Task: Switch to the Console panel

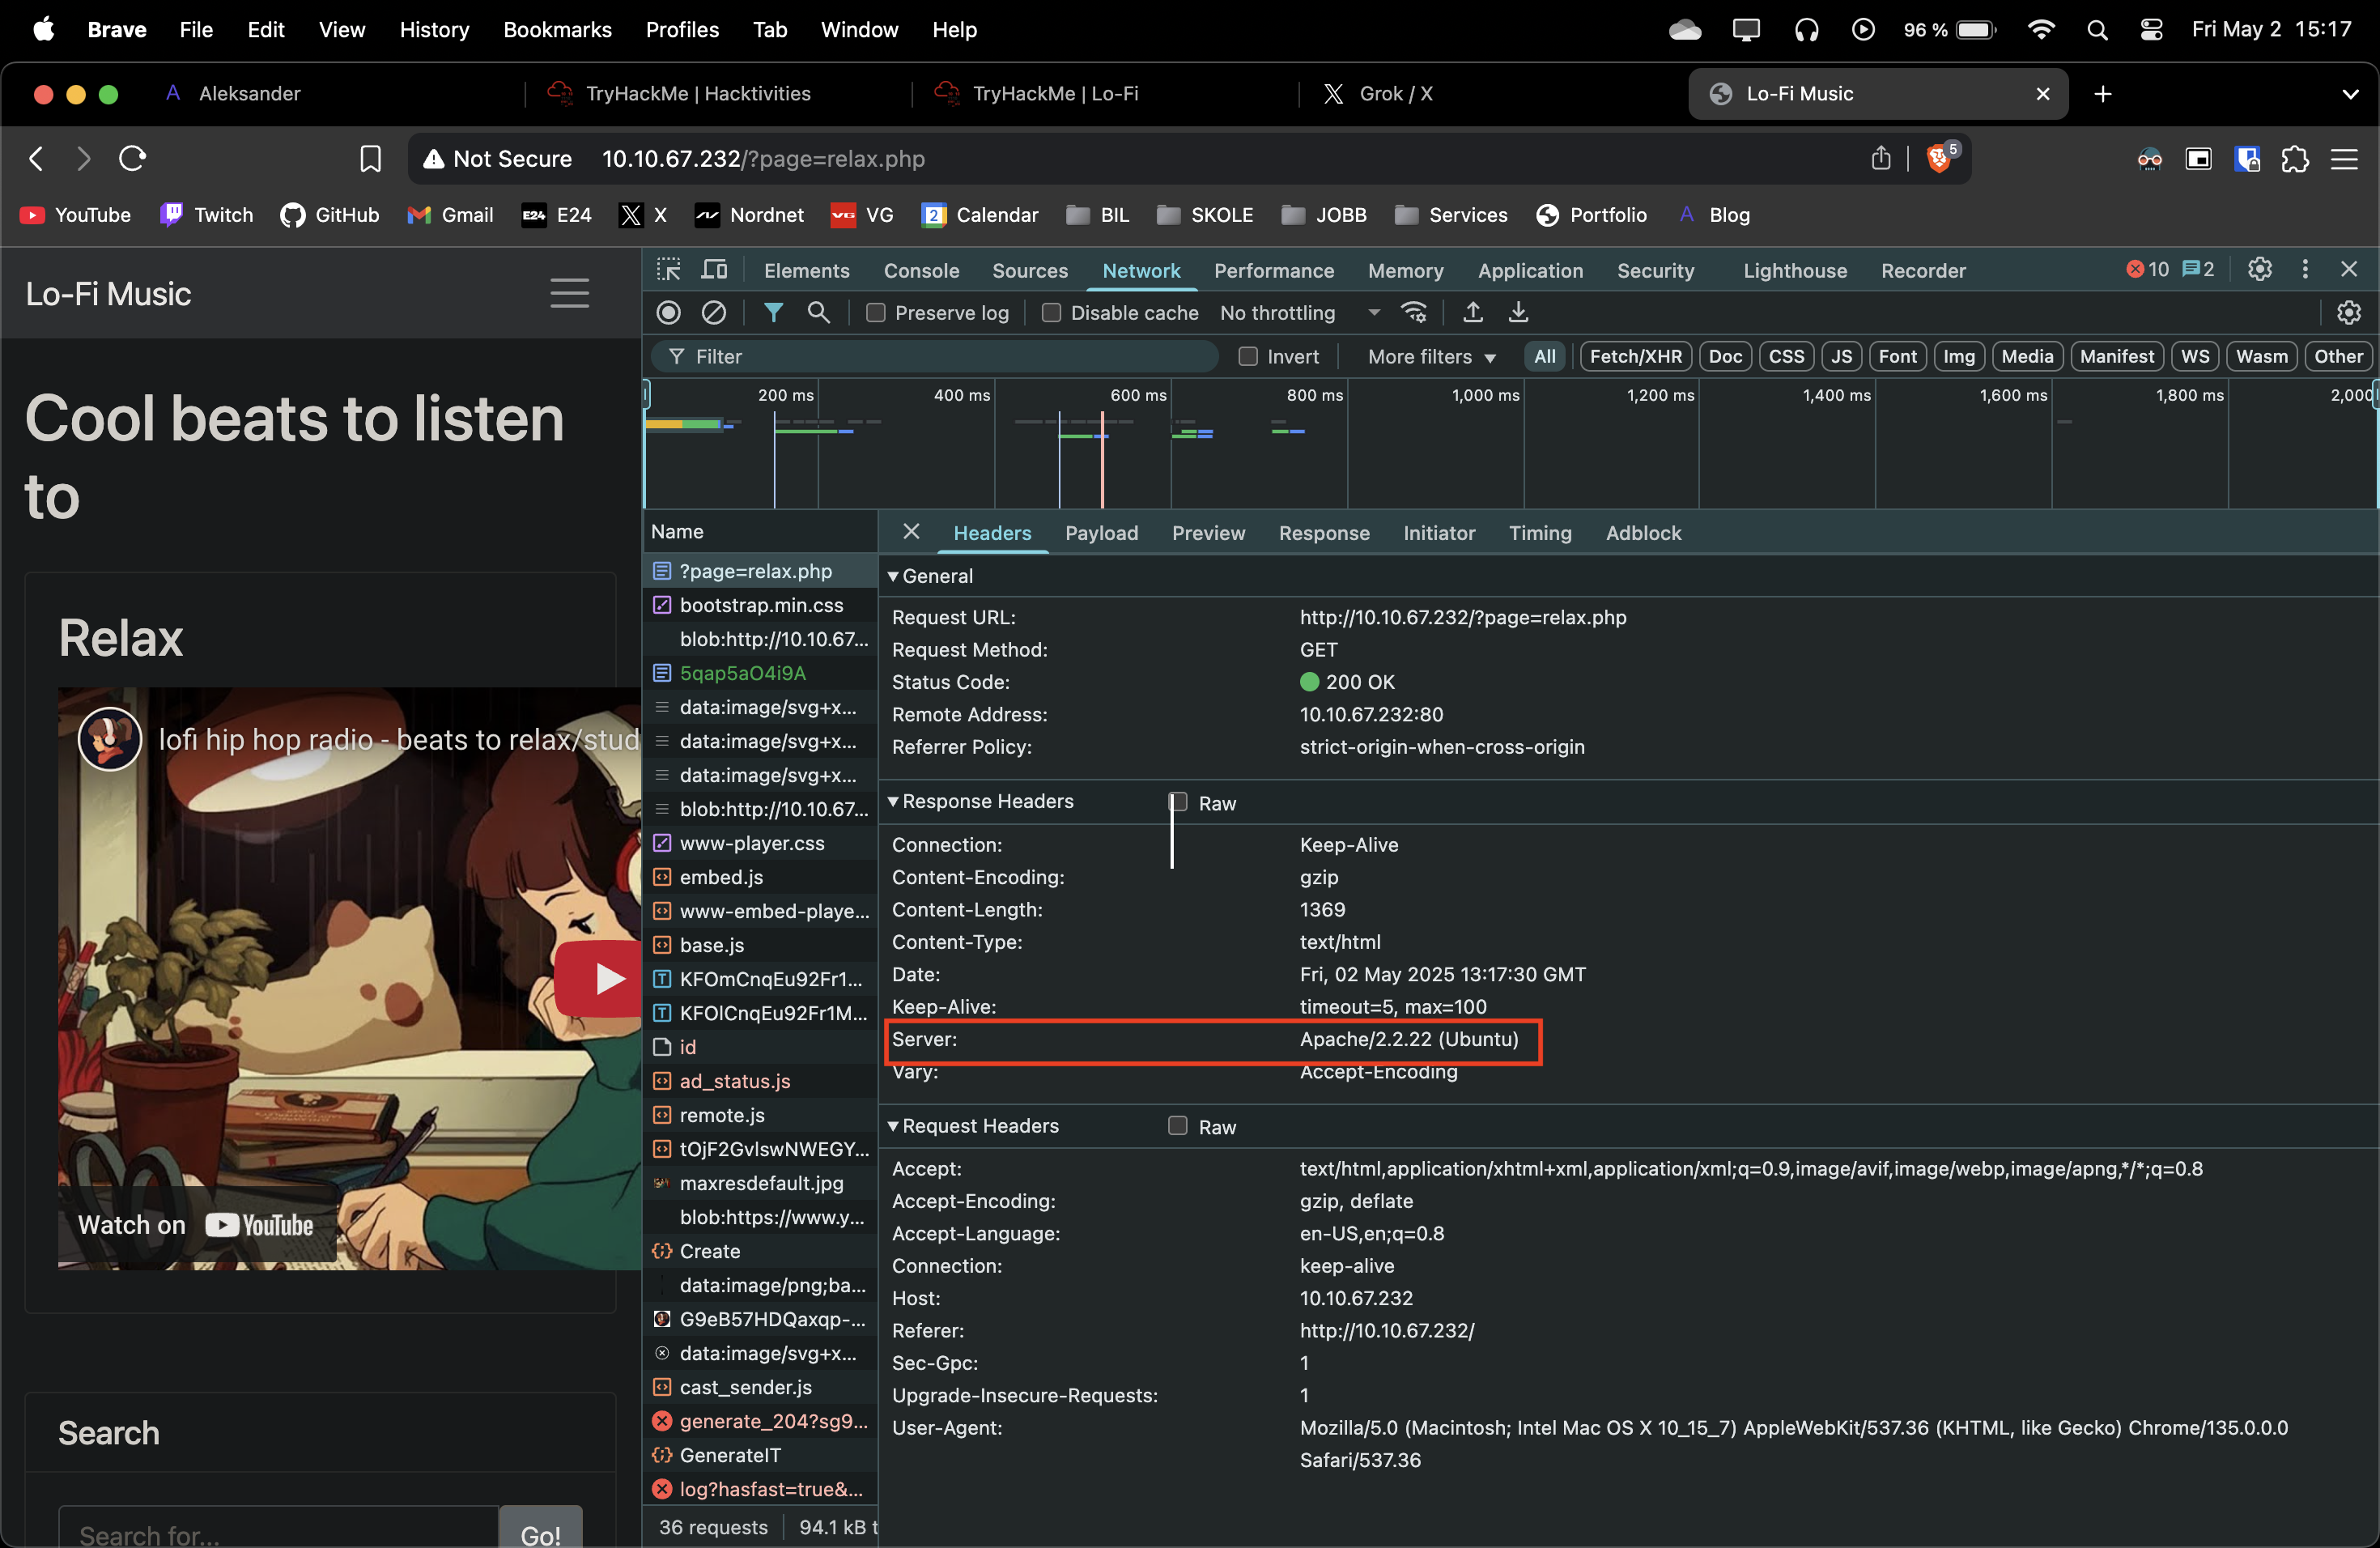Action: click(x=921, y=270)
